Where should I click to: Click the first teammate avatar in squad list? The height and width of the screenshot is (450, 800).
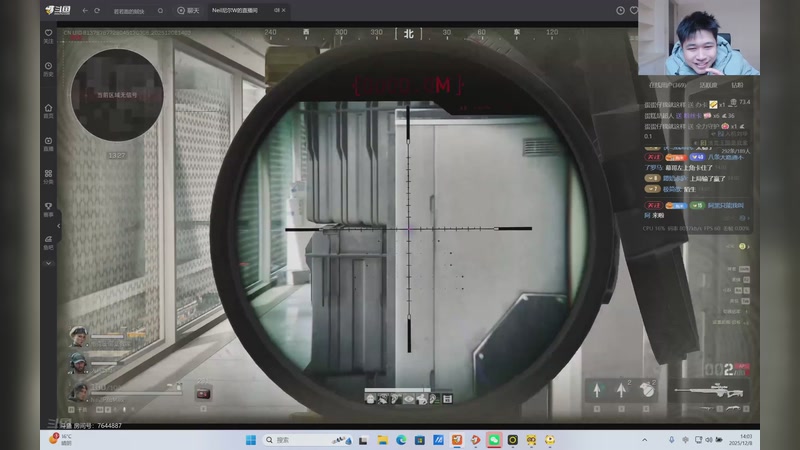pyautogui.click(x=78, y=337)
